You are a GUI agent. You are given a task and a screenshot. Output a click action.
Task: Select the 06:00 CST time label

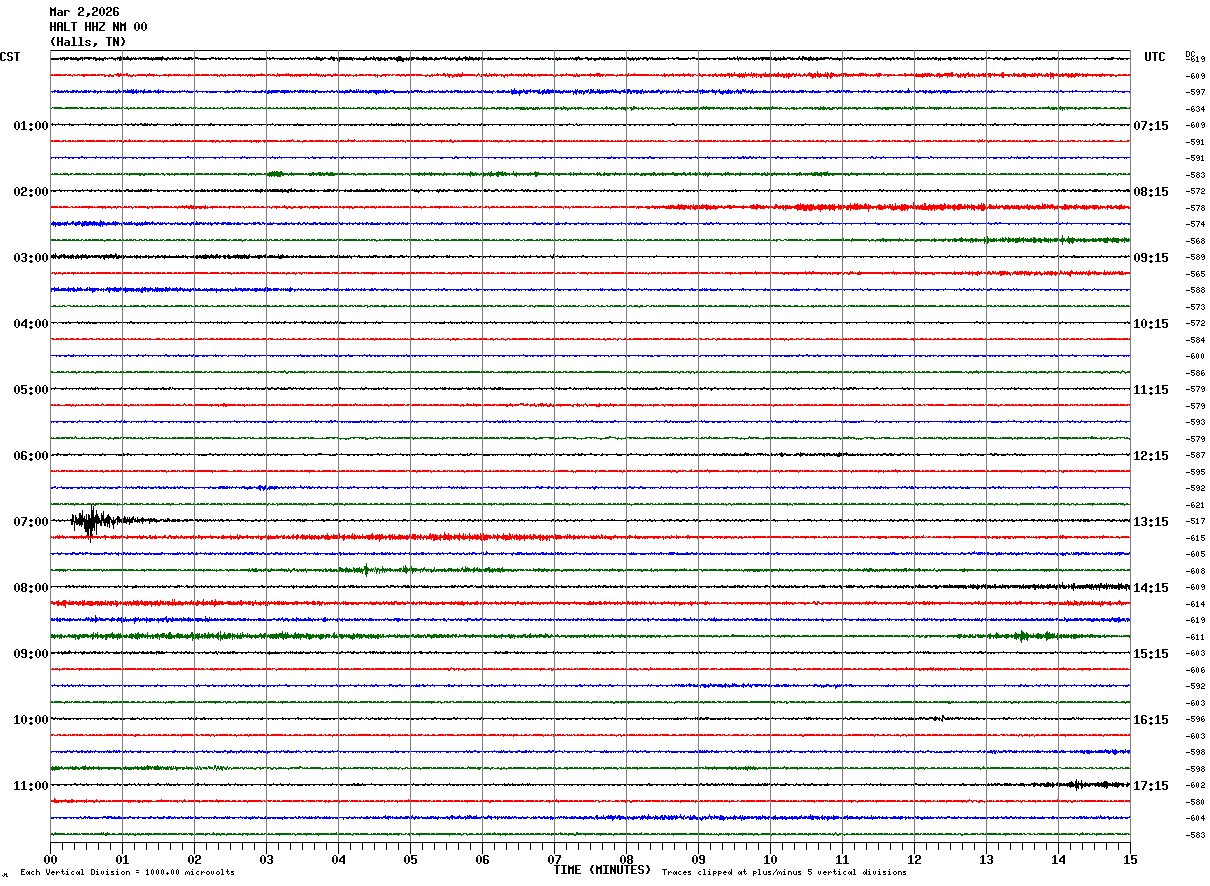click(x=31, y=456)
